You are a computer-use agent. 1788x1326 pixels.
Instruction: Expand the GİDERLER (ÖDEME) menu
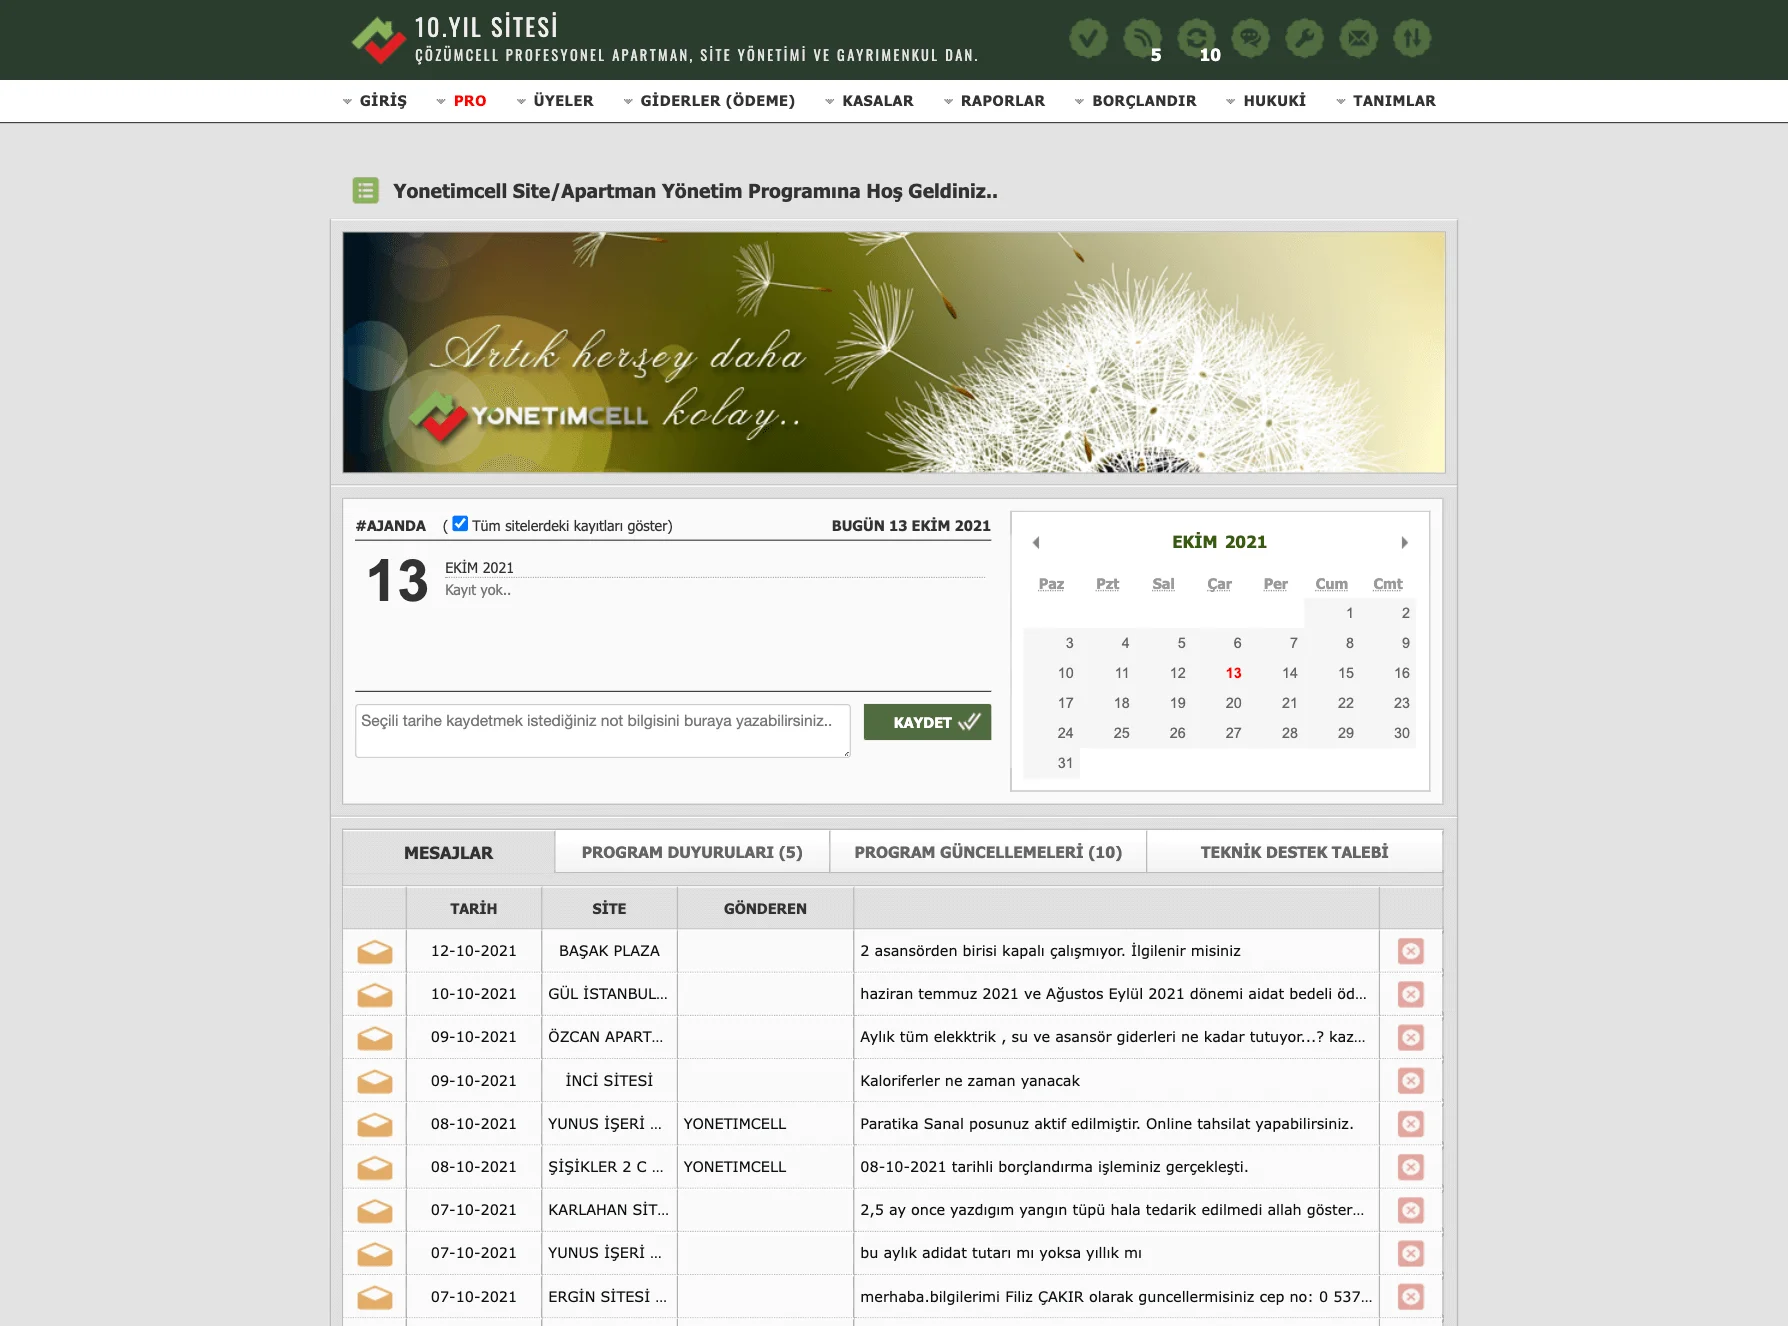pos(709,101)
